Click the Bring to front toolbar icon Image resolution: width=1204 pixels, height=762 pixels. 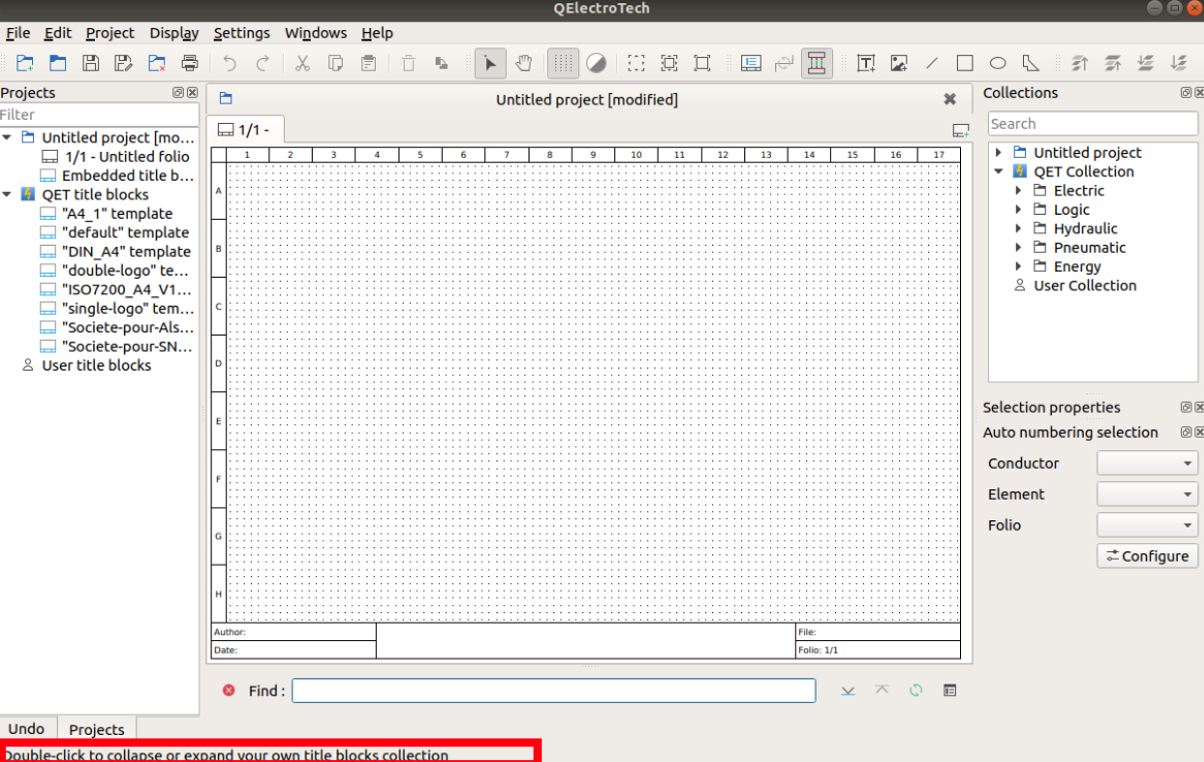(1080, 63)
